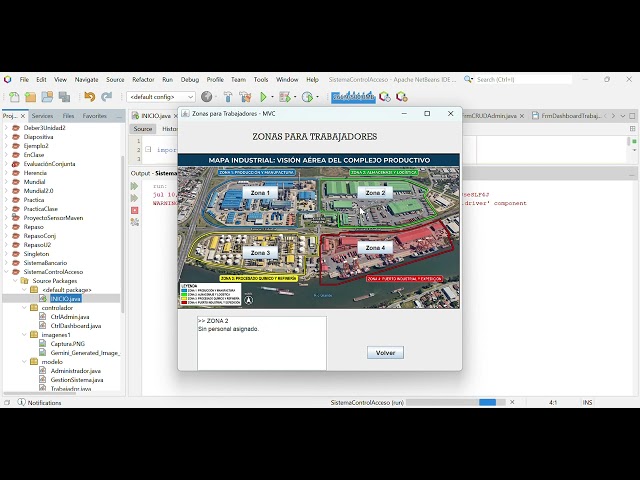
Task: Click the Source view button
Action: click(143, 129)
